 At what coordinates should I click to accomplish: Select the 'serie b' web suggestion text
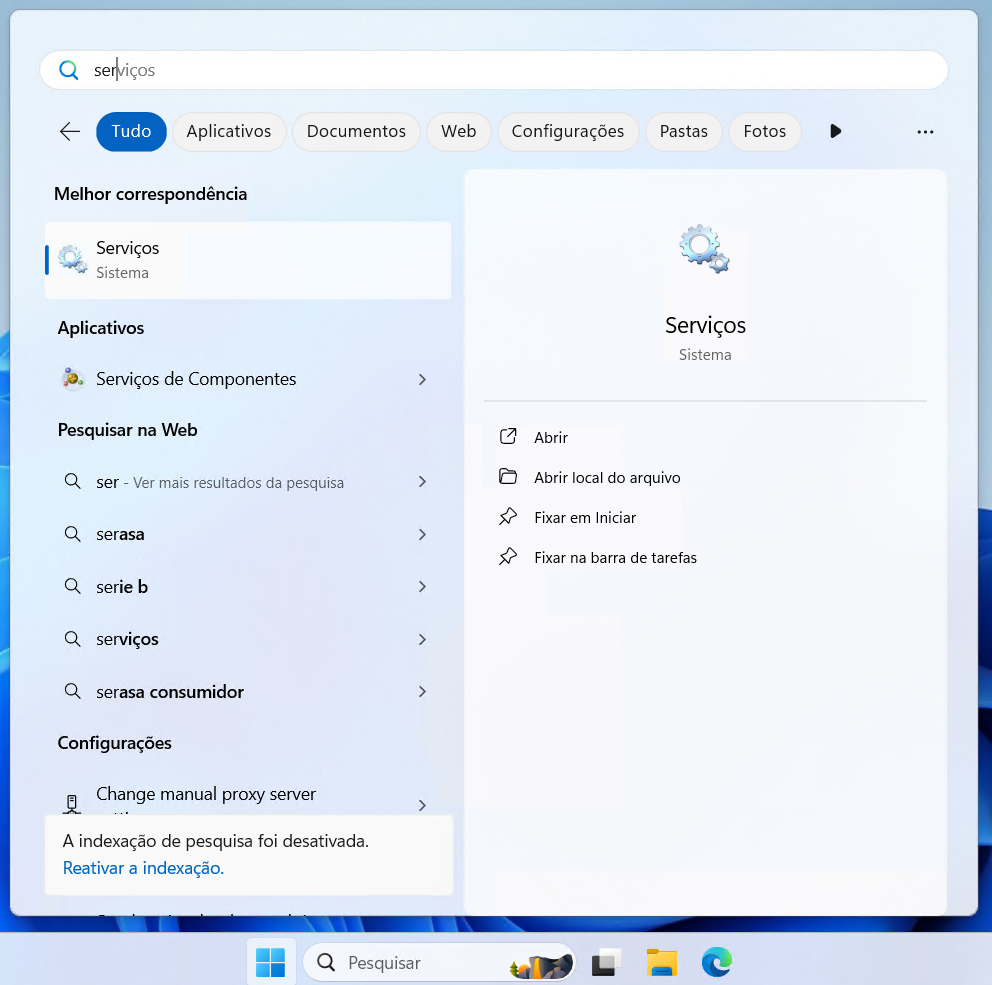coord(121,586)
